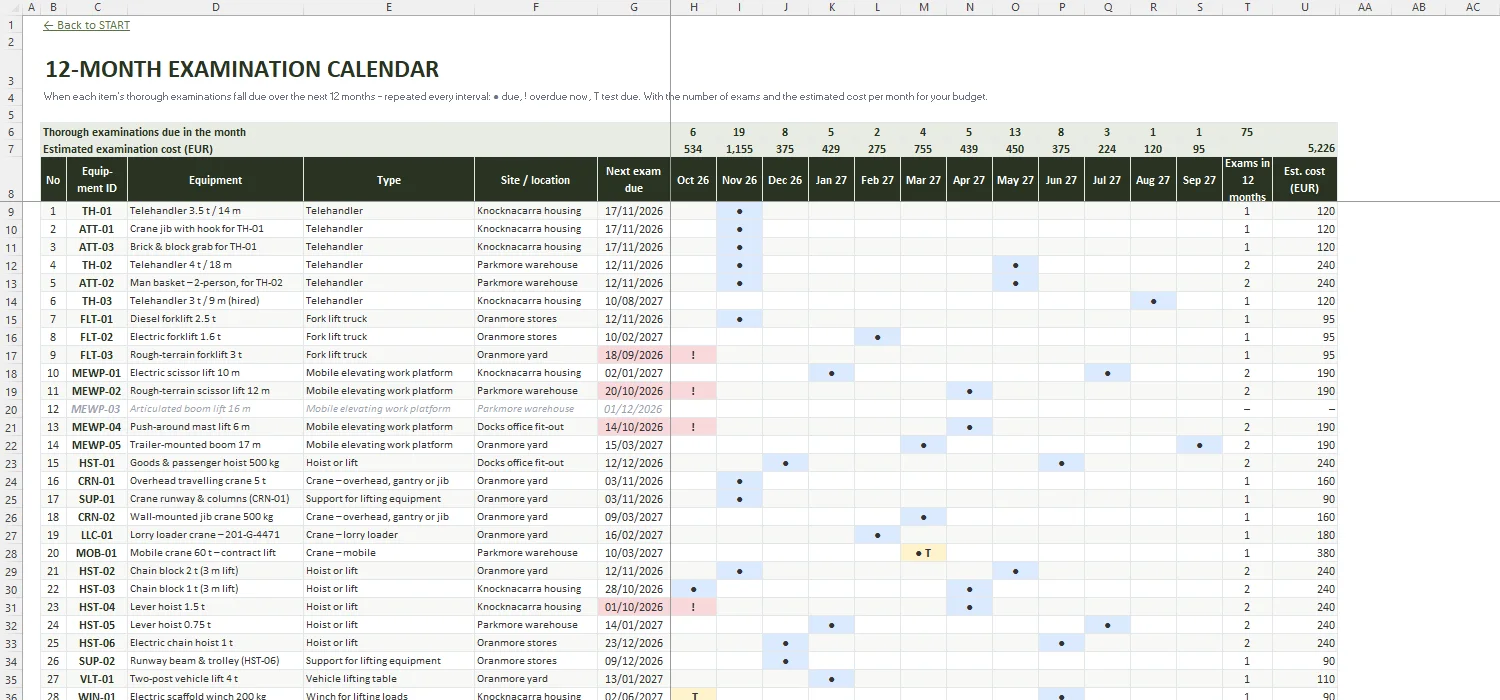This screenshot has height=700, width=1500.
Task: Select the 12-MONTH EXAMINATION CALENDAR title cell
Action: [x=242, y=69]
